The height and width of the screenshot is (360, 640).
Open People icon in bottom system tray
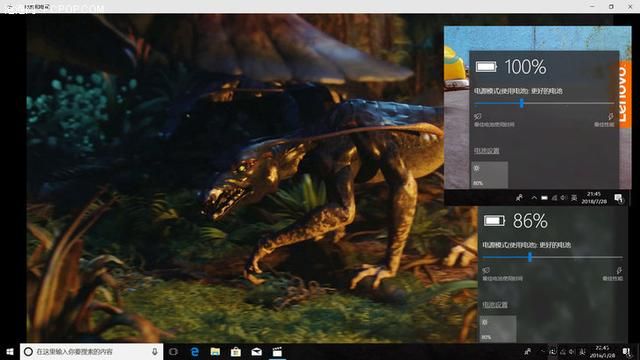click(528, 351)
